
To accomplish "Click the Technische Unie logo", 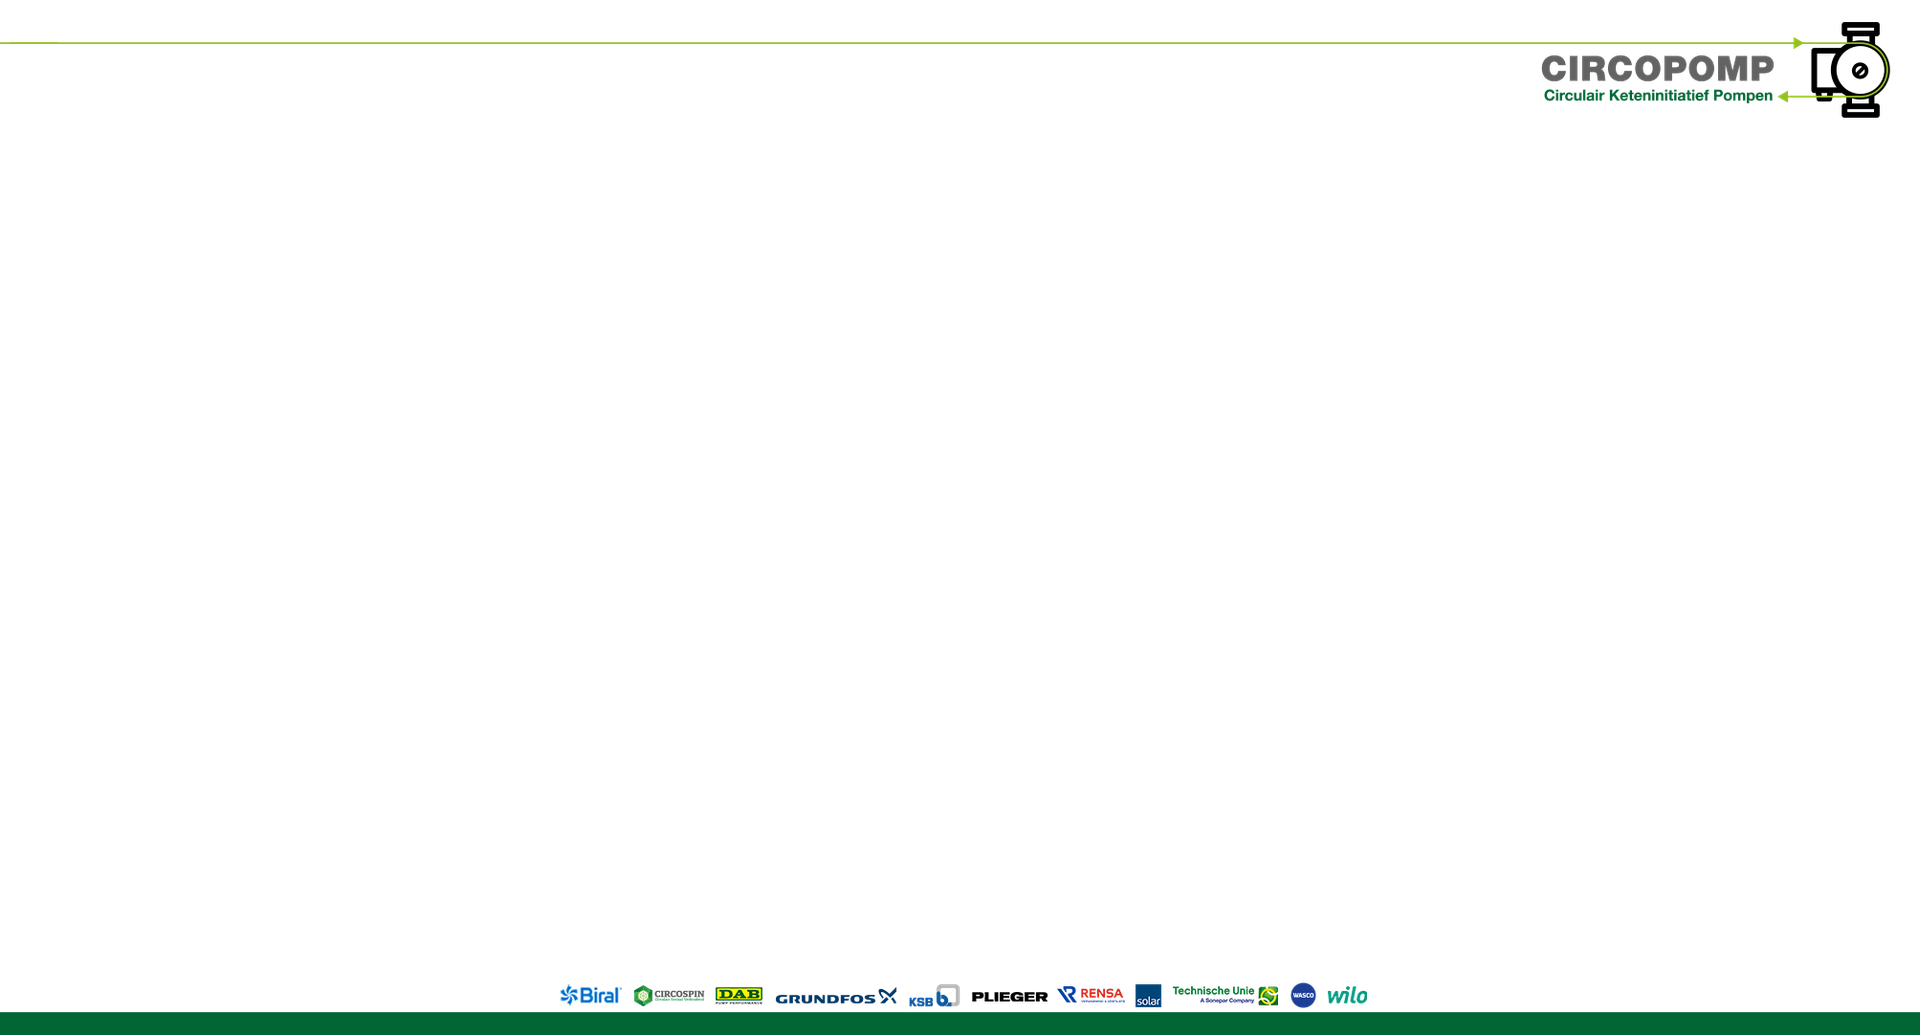I will [1225, 995].
